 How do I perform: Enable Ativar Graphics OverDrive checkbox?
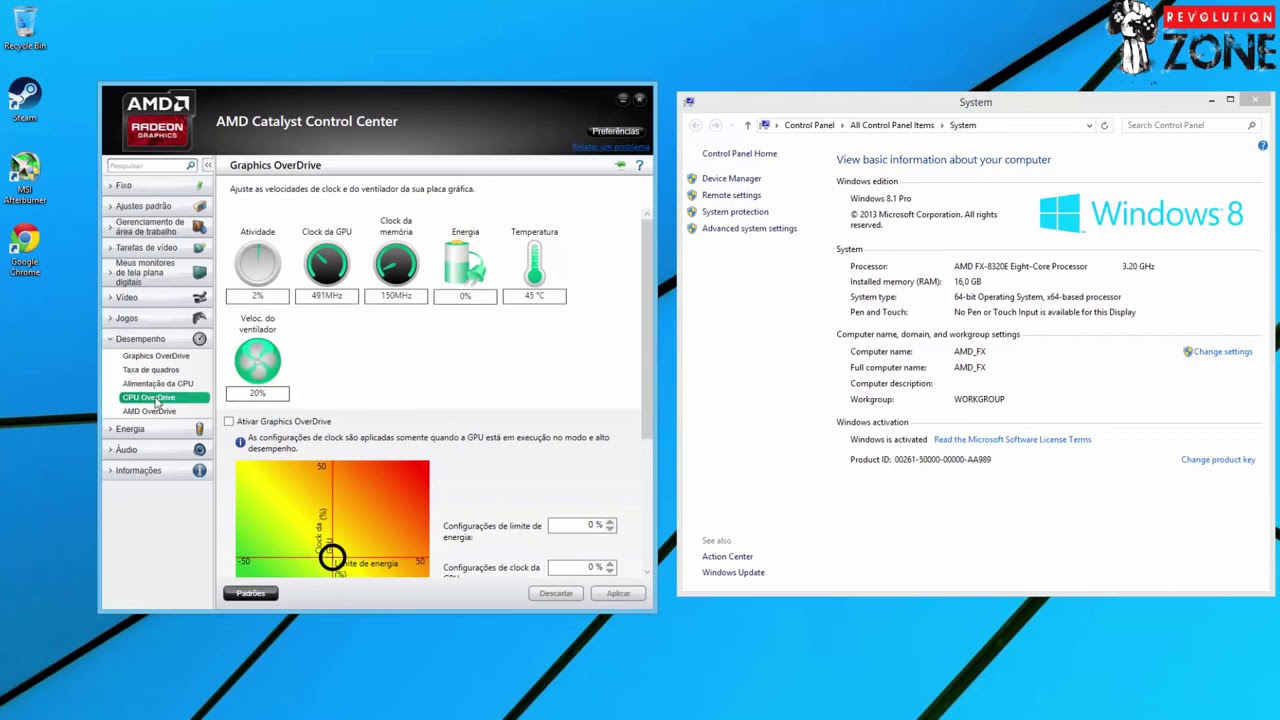point(229,421)
